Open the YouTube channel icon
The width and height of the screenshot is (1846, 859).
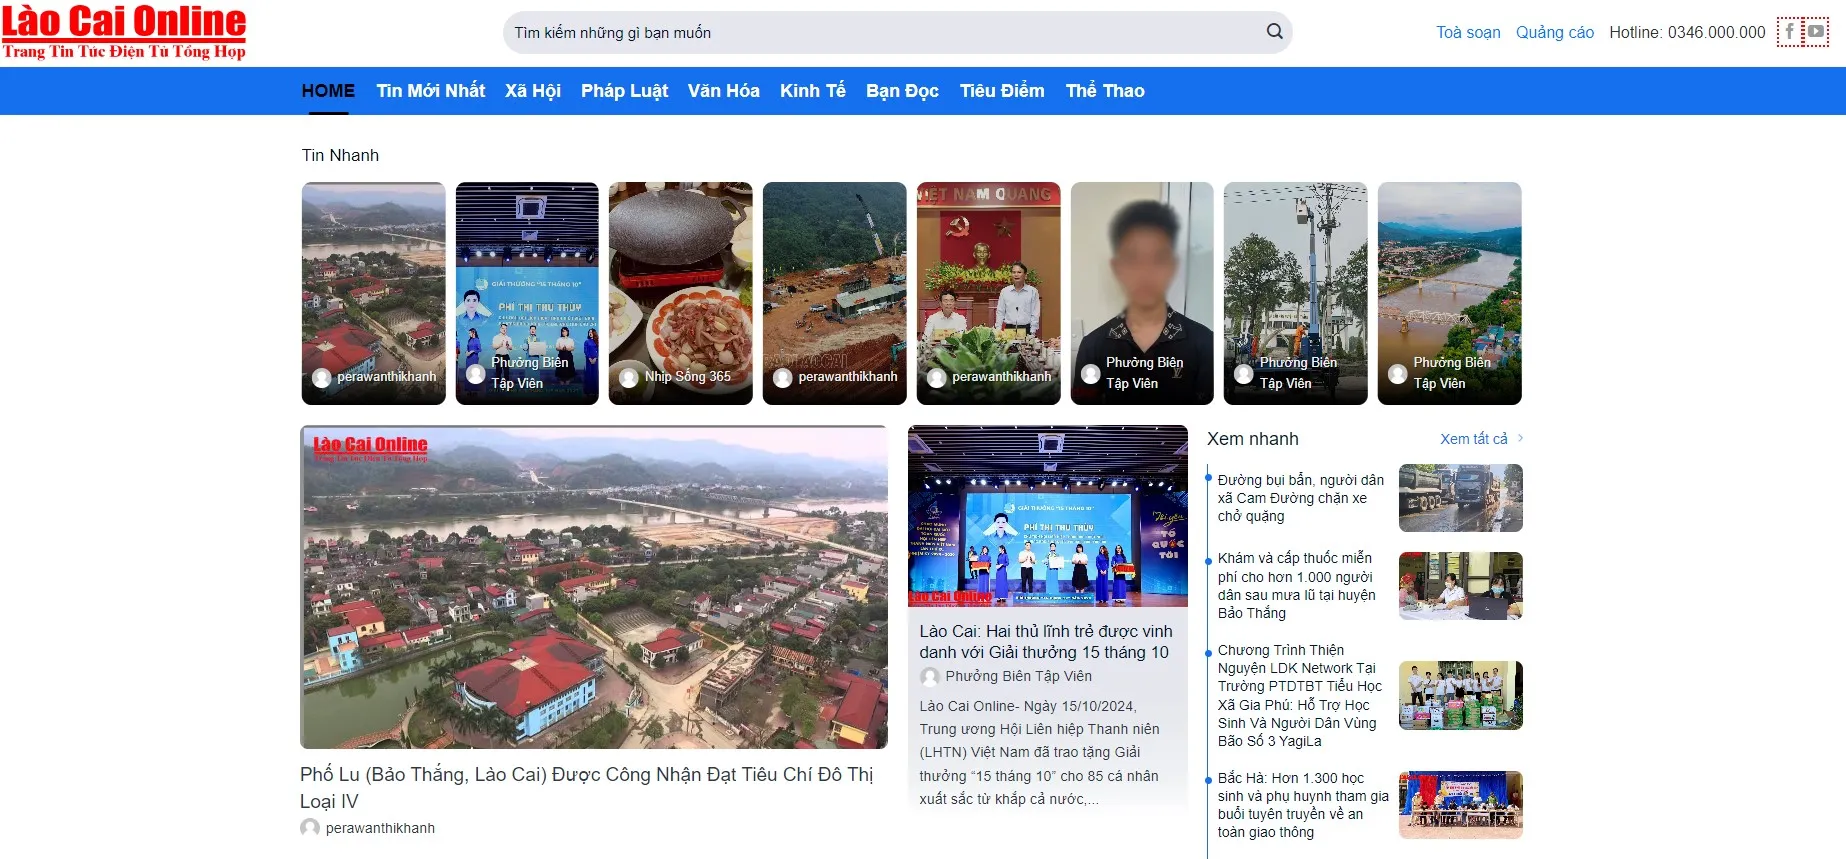(1815, 31)
